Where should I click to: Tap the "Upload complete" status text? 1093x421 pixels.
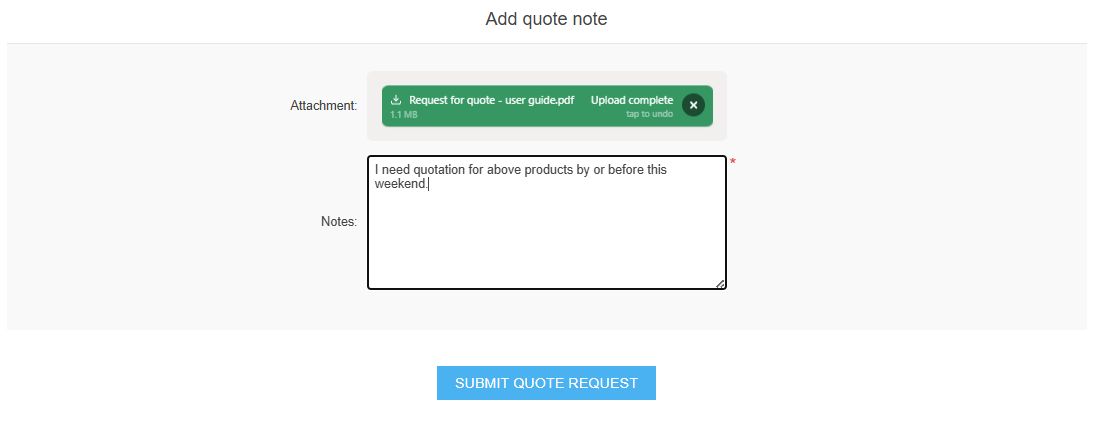(x=631, y=100)
